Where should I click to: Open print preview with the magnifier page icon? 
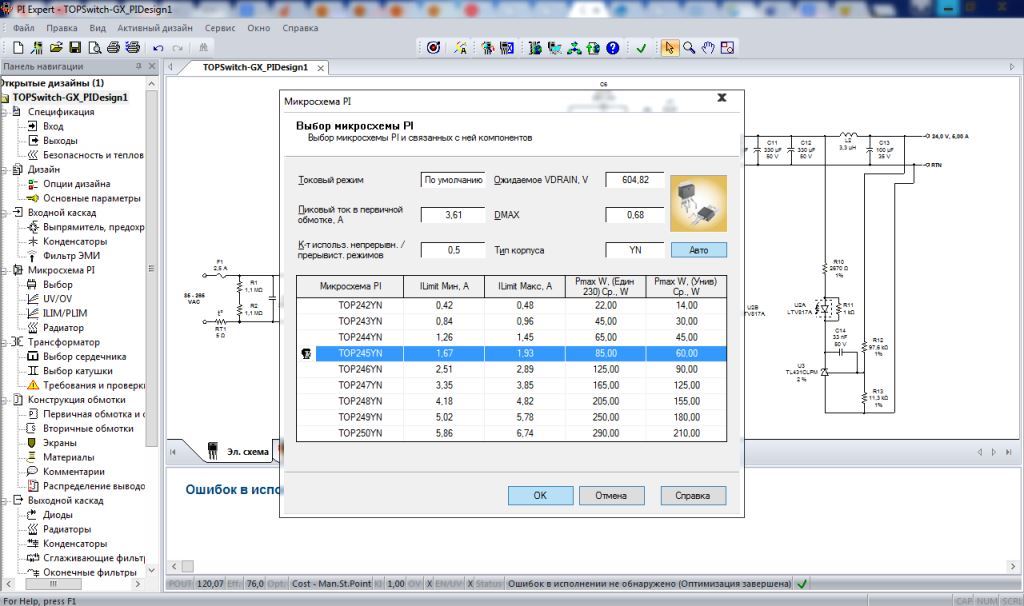(x=94, y=48)
